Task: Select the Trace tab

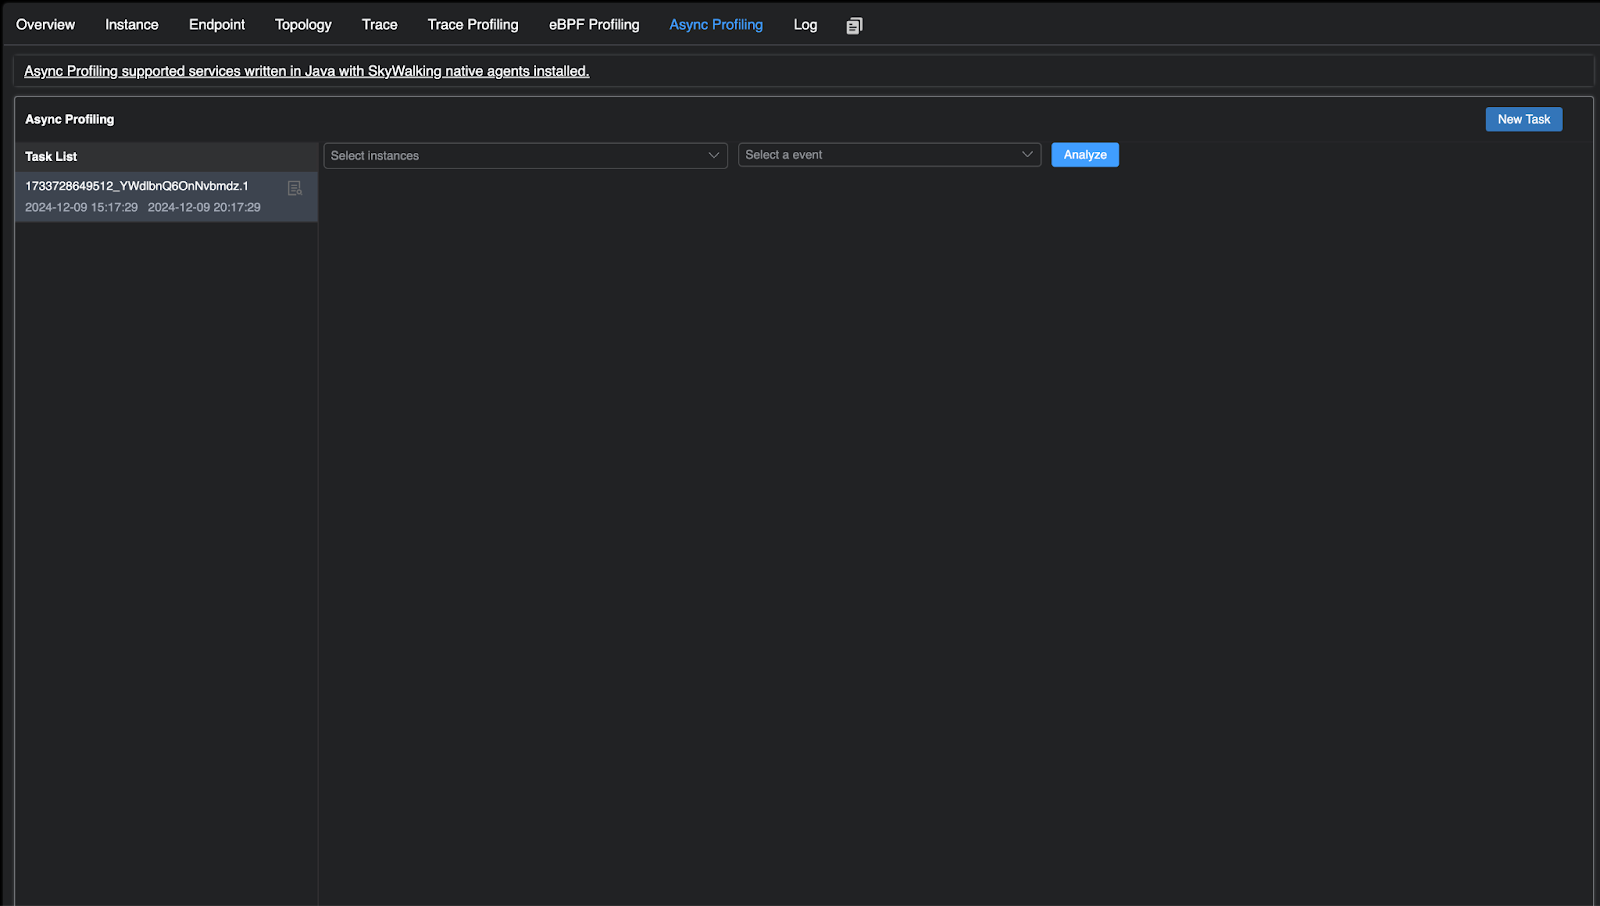Action: pos(380,25)
